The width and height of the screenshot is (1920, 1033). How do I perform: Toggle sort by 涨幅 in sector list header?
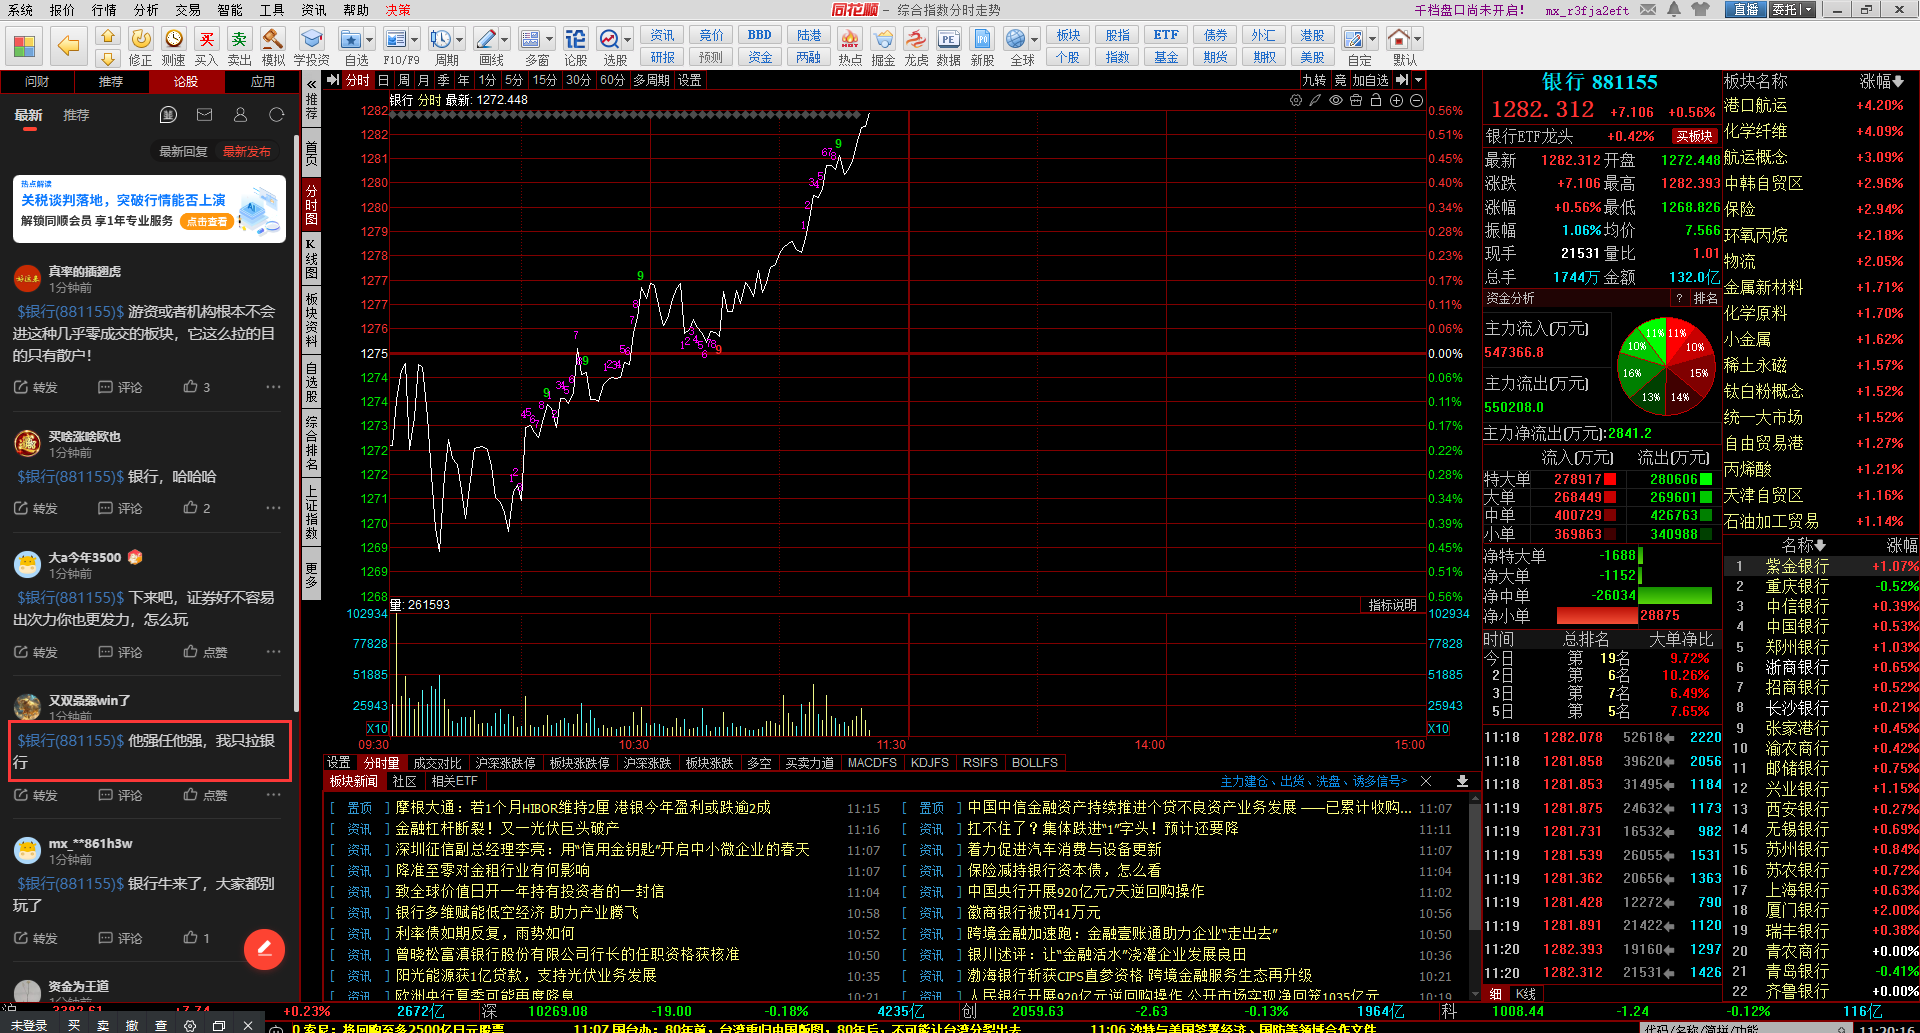point(1882,81)
